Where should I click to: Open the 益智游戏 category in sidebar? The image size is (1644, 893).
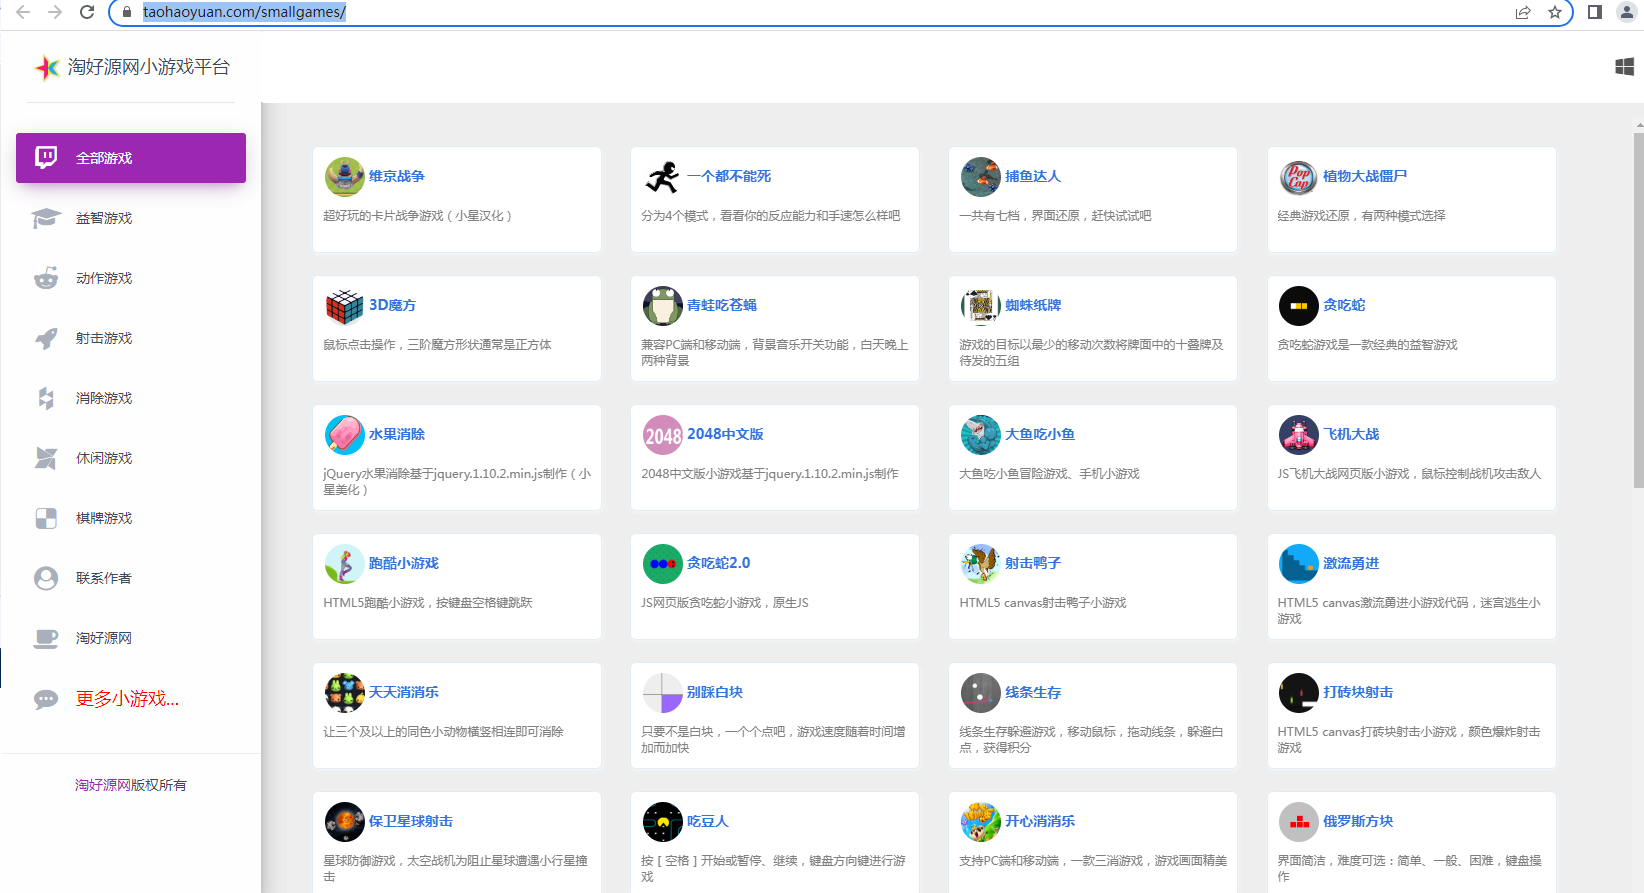[104, 218]
